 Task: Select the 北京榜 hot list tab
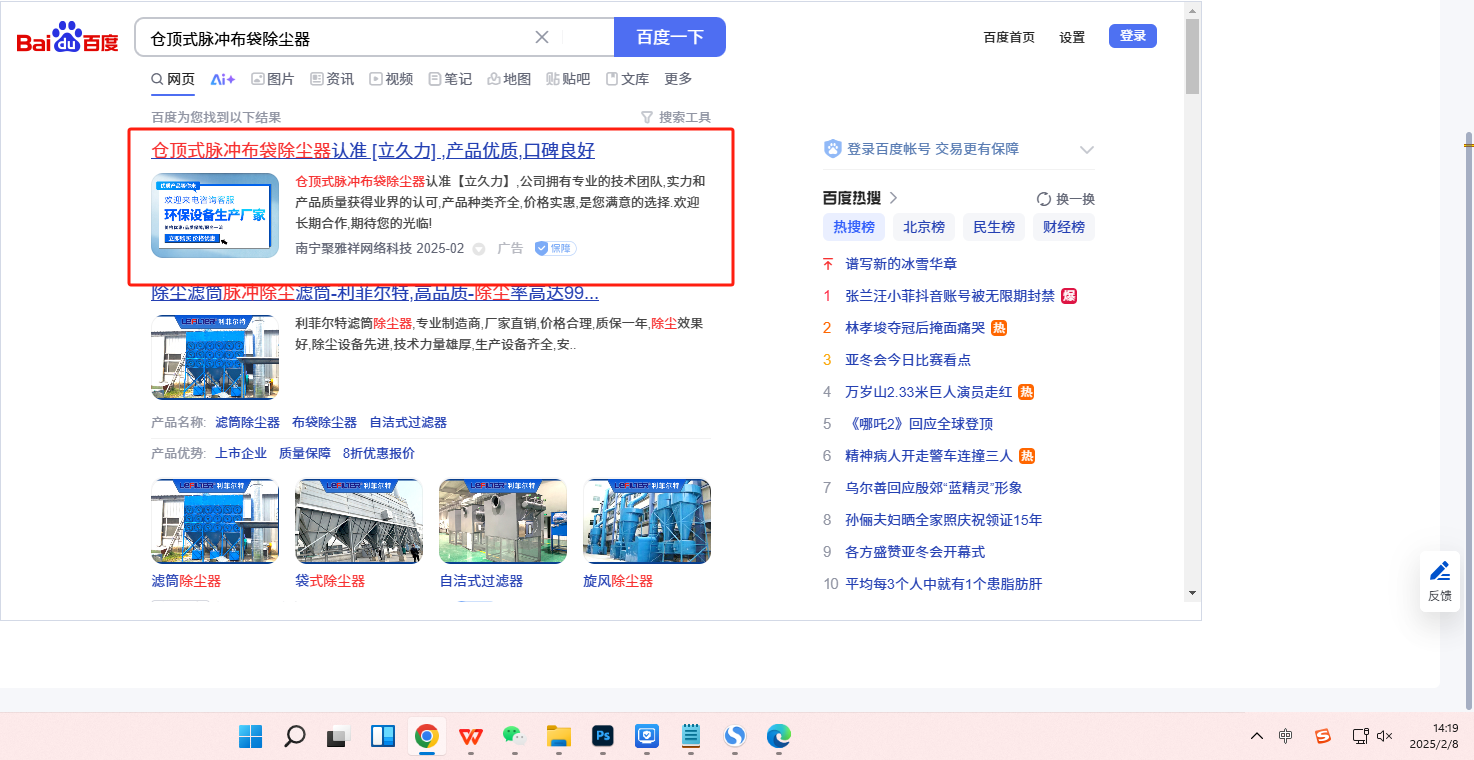tap(923, 227)
